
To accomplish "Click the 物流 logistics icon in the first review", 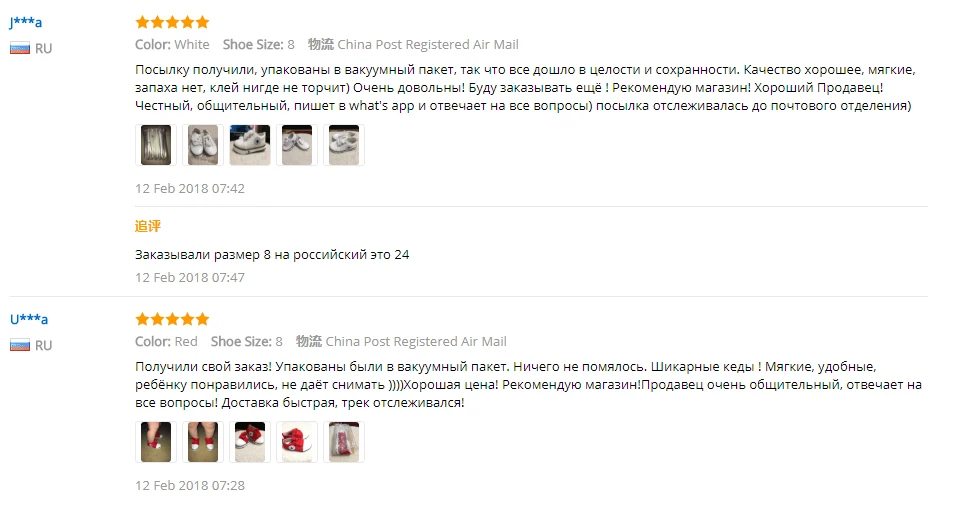I will click(x=321, y=44).
